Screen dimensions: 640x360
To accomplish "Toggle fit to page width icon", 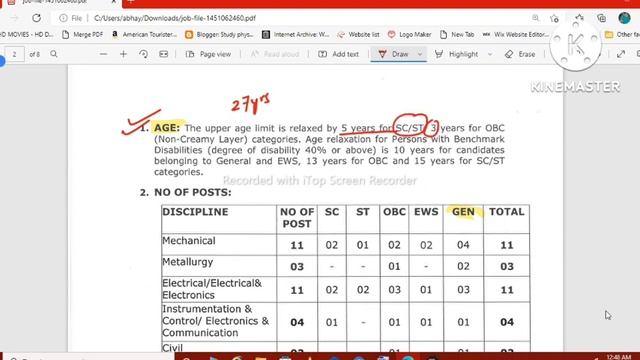I will click(x=164, y=54).
